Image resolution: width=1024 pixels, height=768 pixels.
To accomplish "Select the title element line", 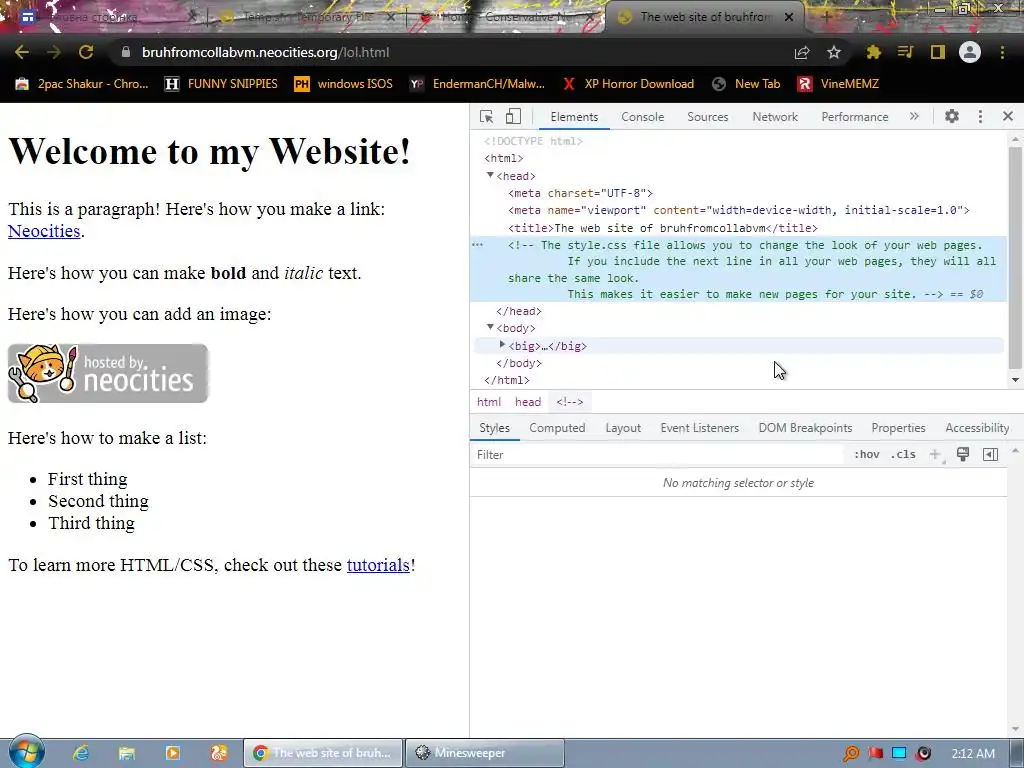I will [x=663, y=228].
